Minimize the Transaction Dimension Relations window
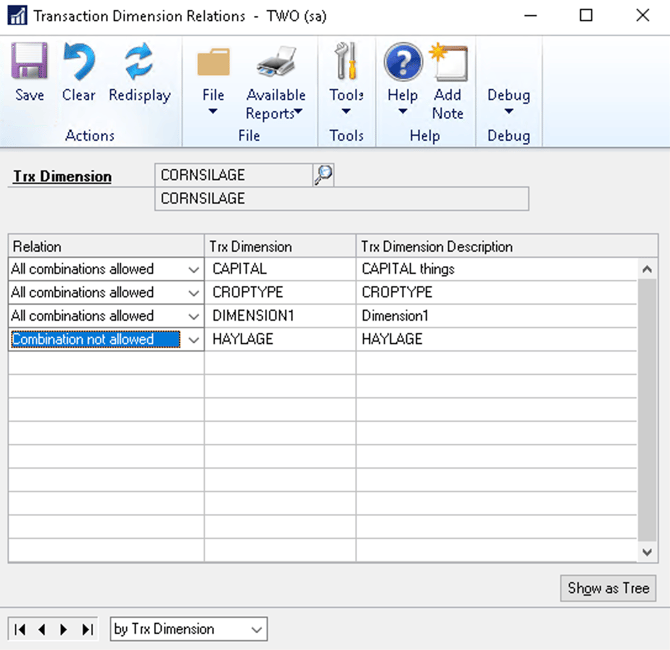The height and width of the screenshot is (650, 670). (530, 15)
